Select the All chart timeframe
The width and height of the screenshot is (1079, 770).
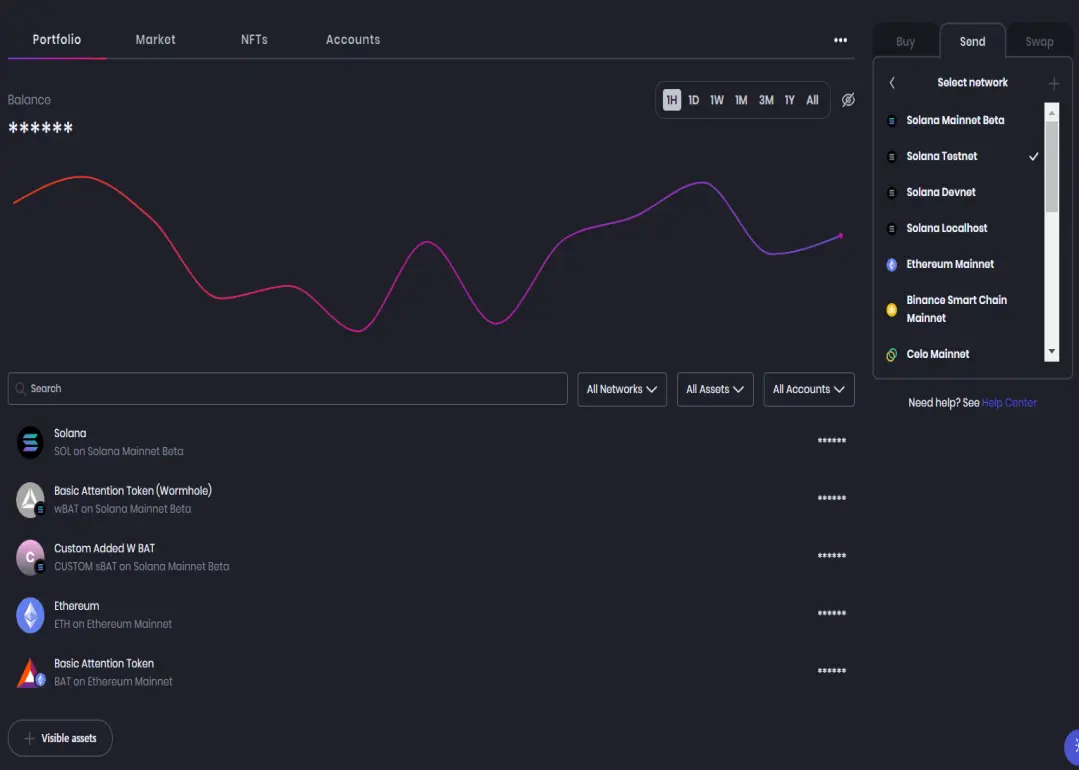pyautogui.click(x=812, y=100)
